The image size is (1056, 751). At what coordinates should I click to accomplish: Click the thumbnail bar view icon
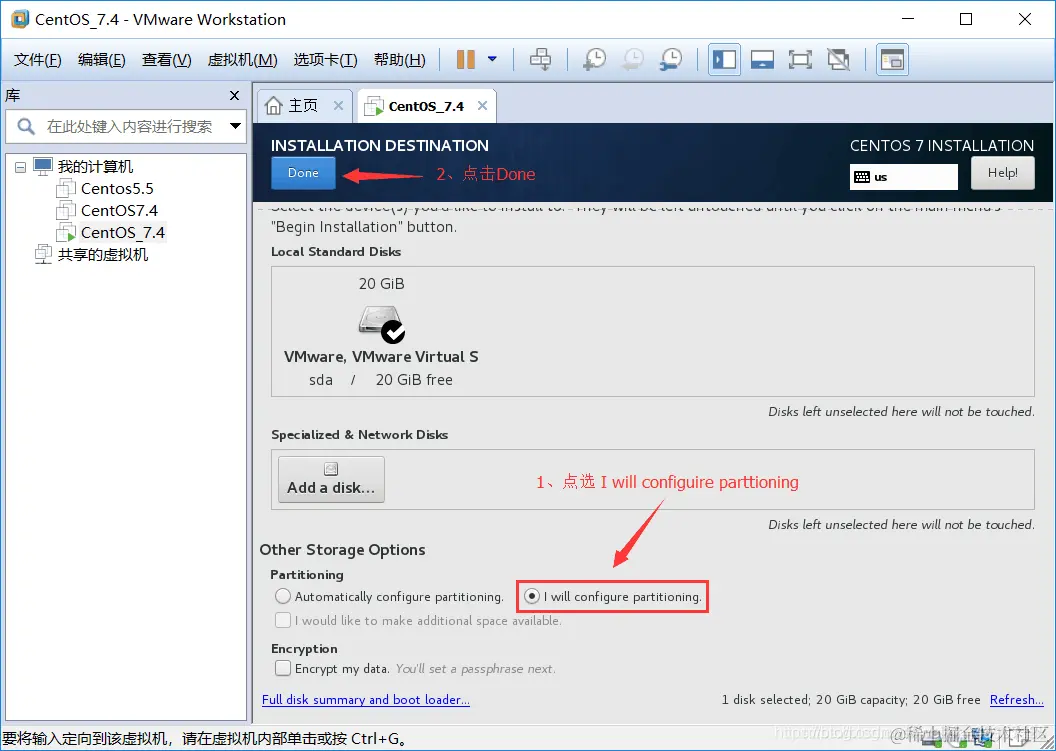point(762,59)
